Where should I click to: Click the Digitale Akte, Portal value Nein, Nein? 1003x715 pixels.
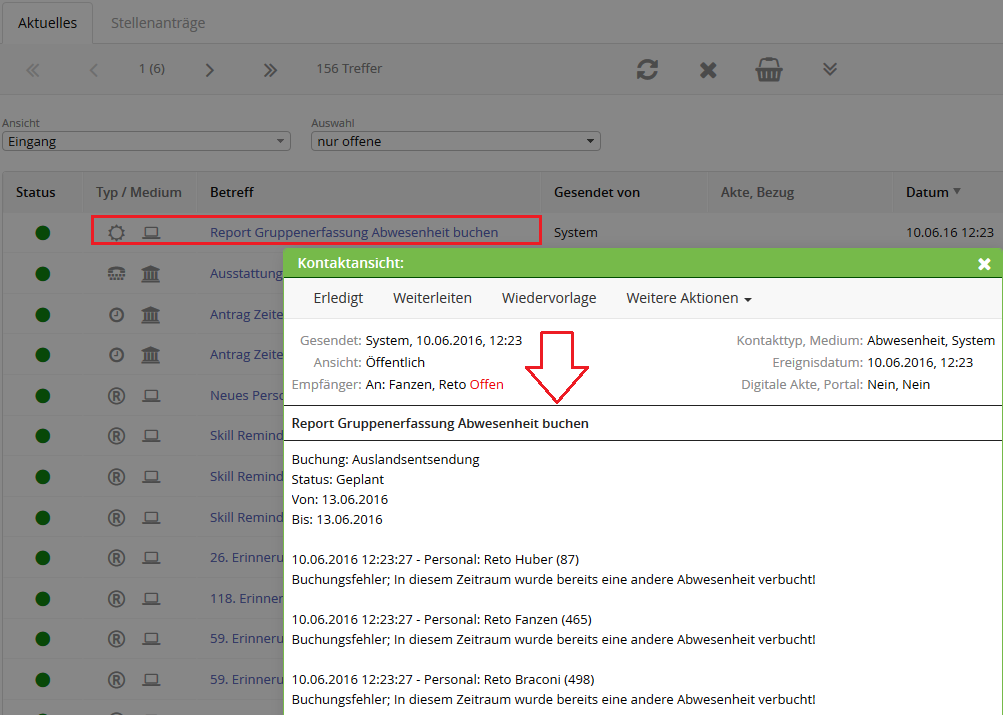pos(899,384)
